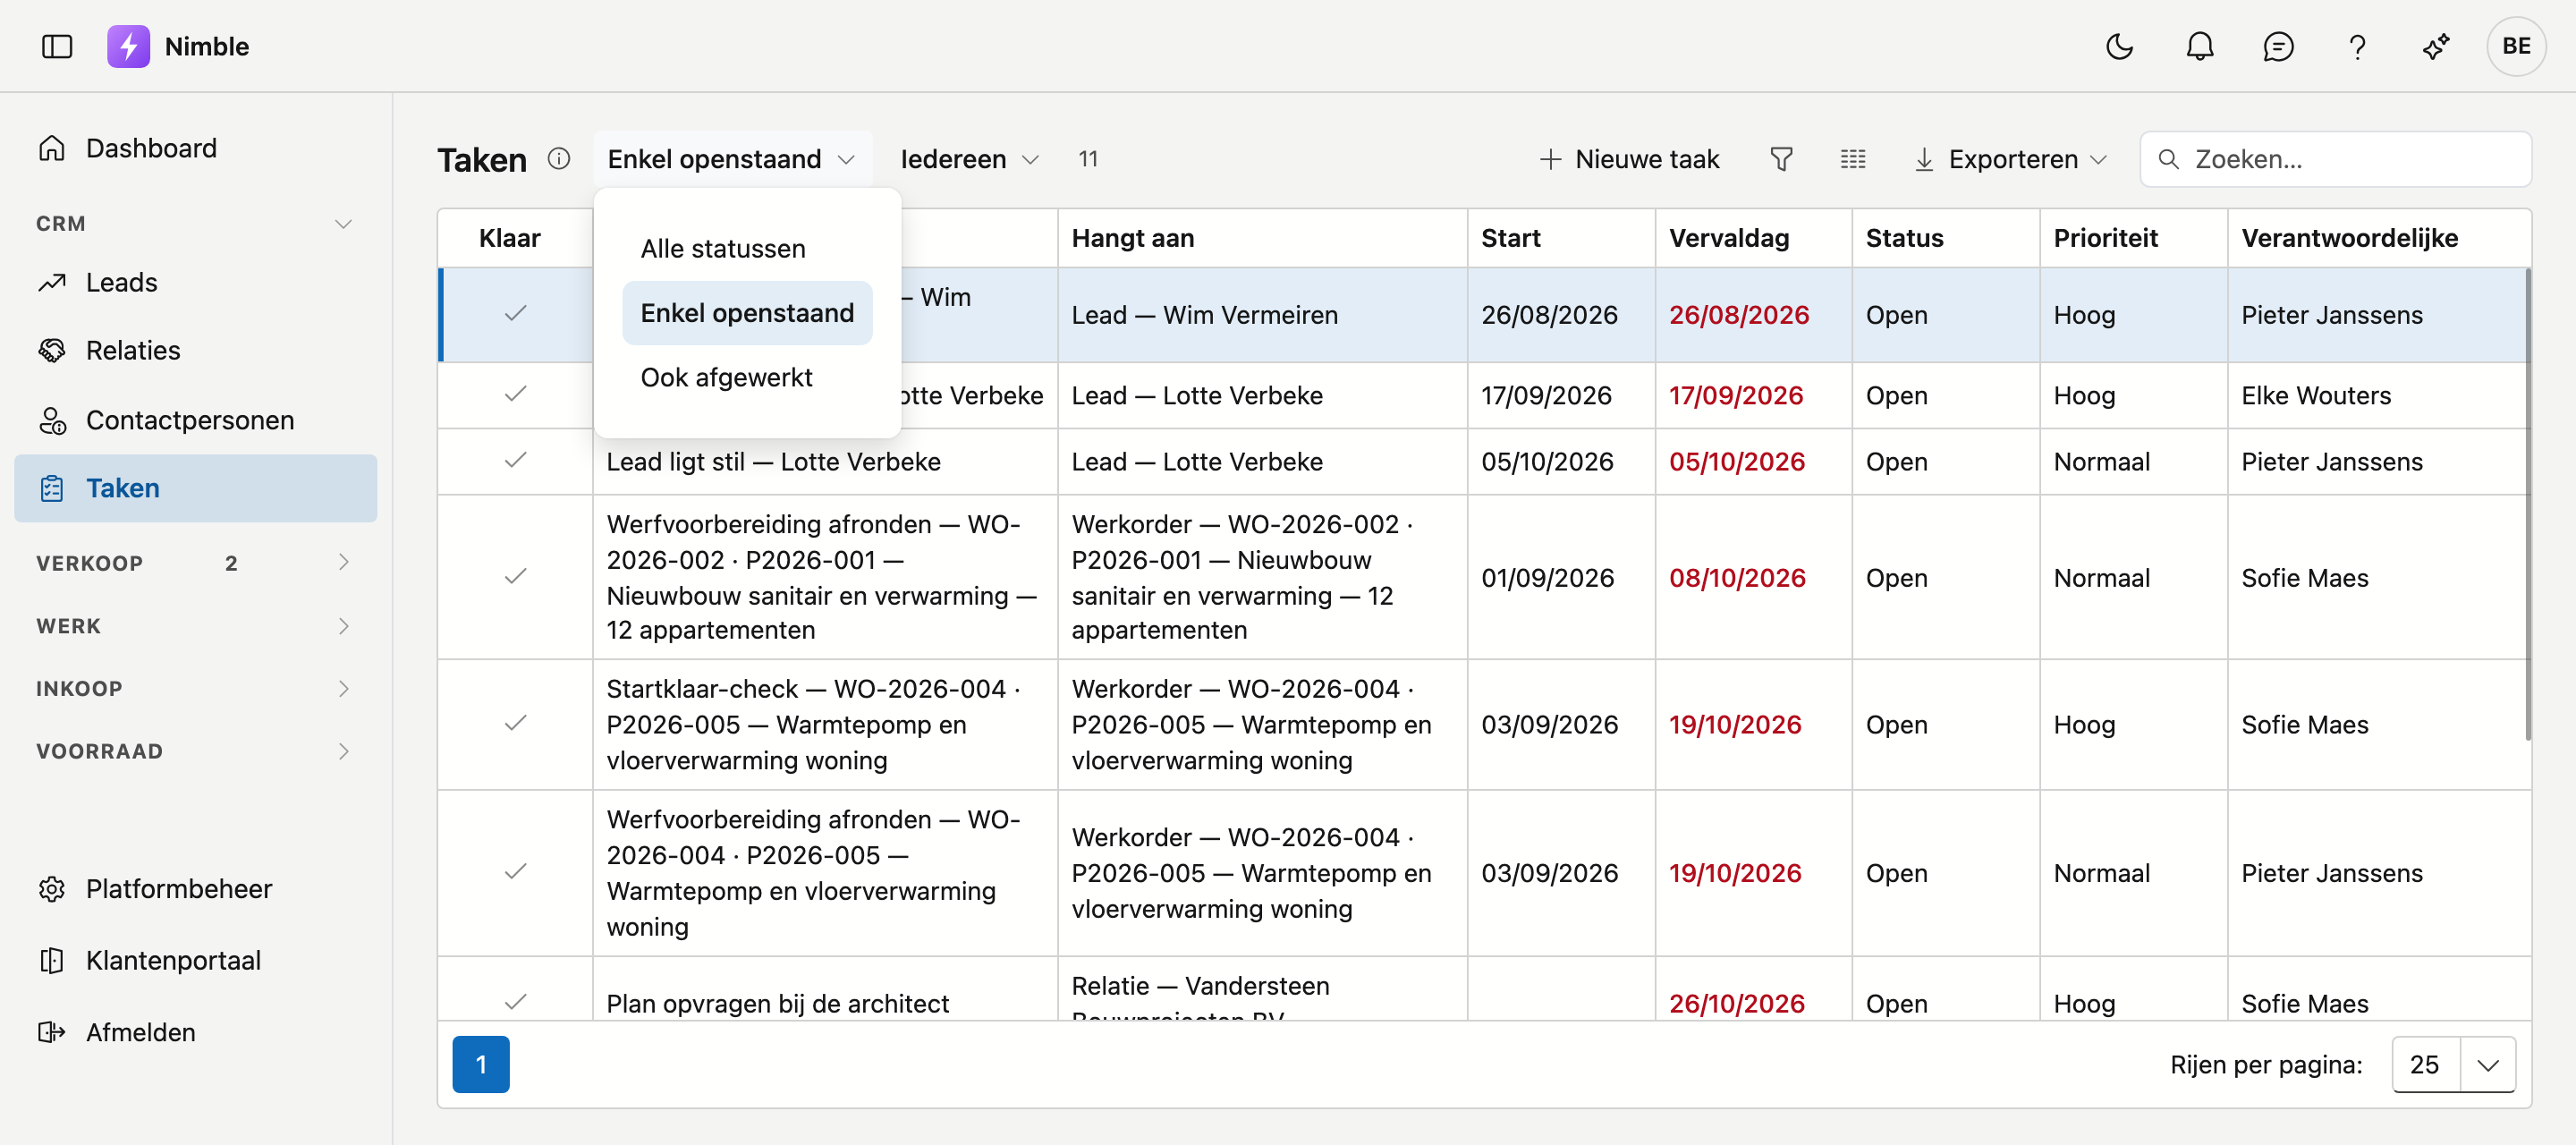The width and height of the screenshot is (2576, 1145).
Task: Mark Elke Wouters task as done
Action: pyautogui.click(x=515, y=394)
